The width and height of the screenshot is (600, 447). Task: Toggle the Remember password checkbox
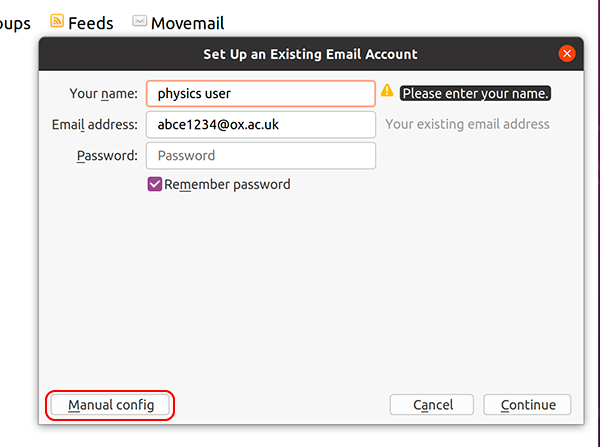[155, 184]
